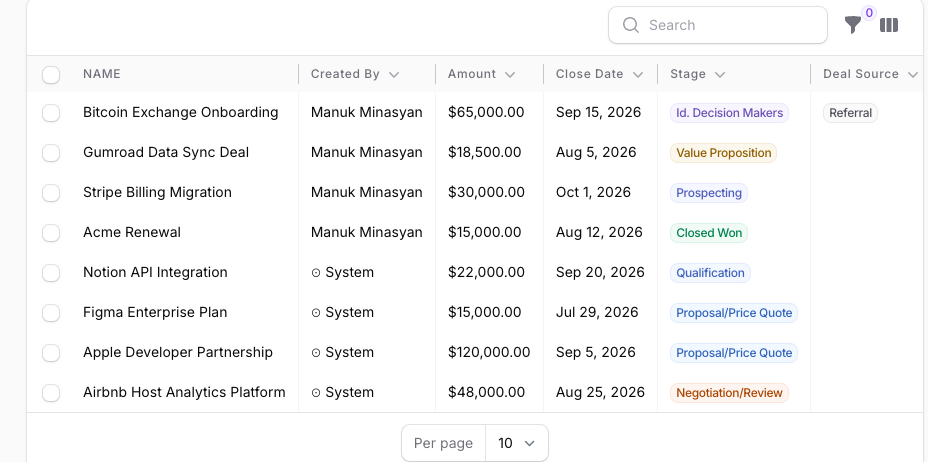The width and height of the screenshot is (928, 462).
Task: Open the Apple Developer Partnership deal
Action: click(178, 352)
